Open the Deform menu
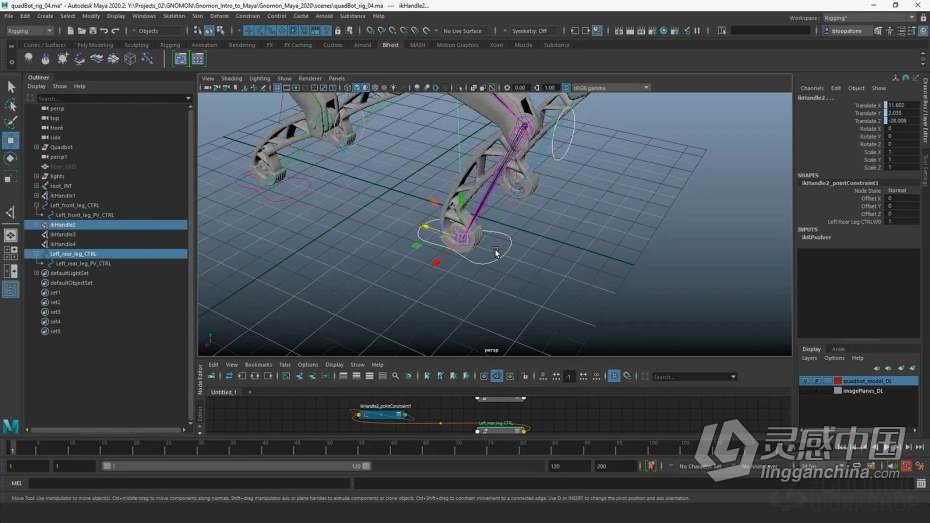This screenshot has height=523, width=930. point(219,17)
